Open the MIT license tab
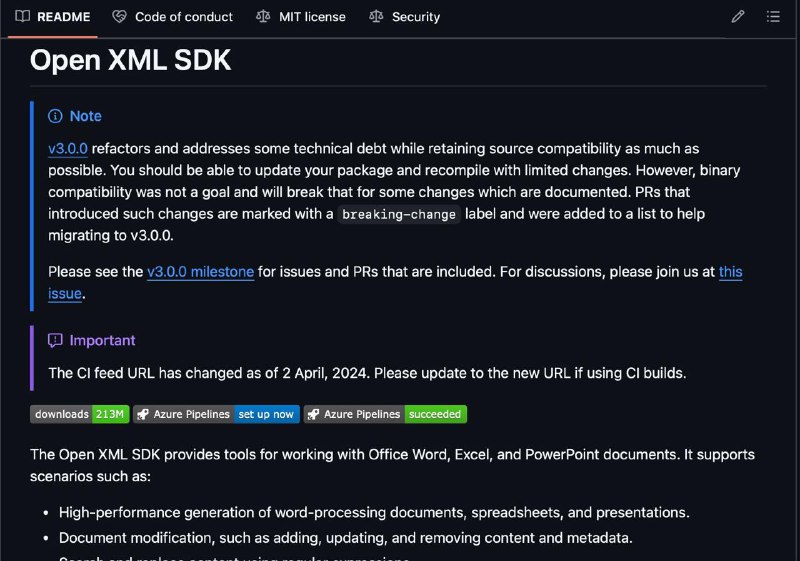The width and height of the screenshot is (800, 561). (x=301, y=17)
